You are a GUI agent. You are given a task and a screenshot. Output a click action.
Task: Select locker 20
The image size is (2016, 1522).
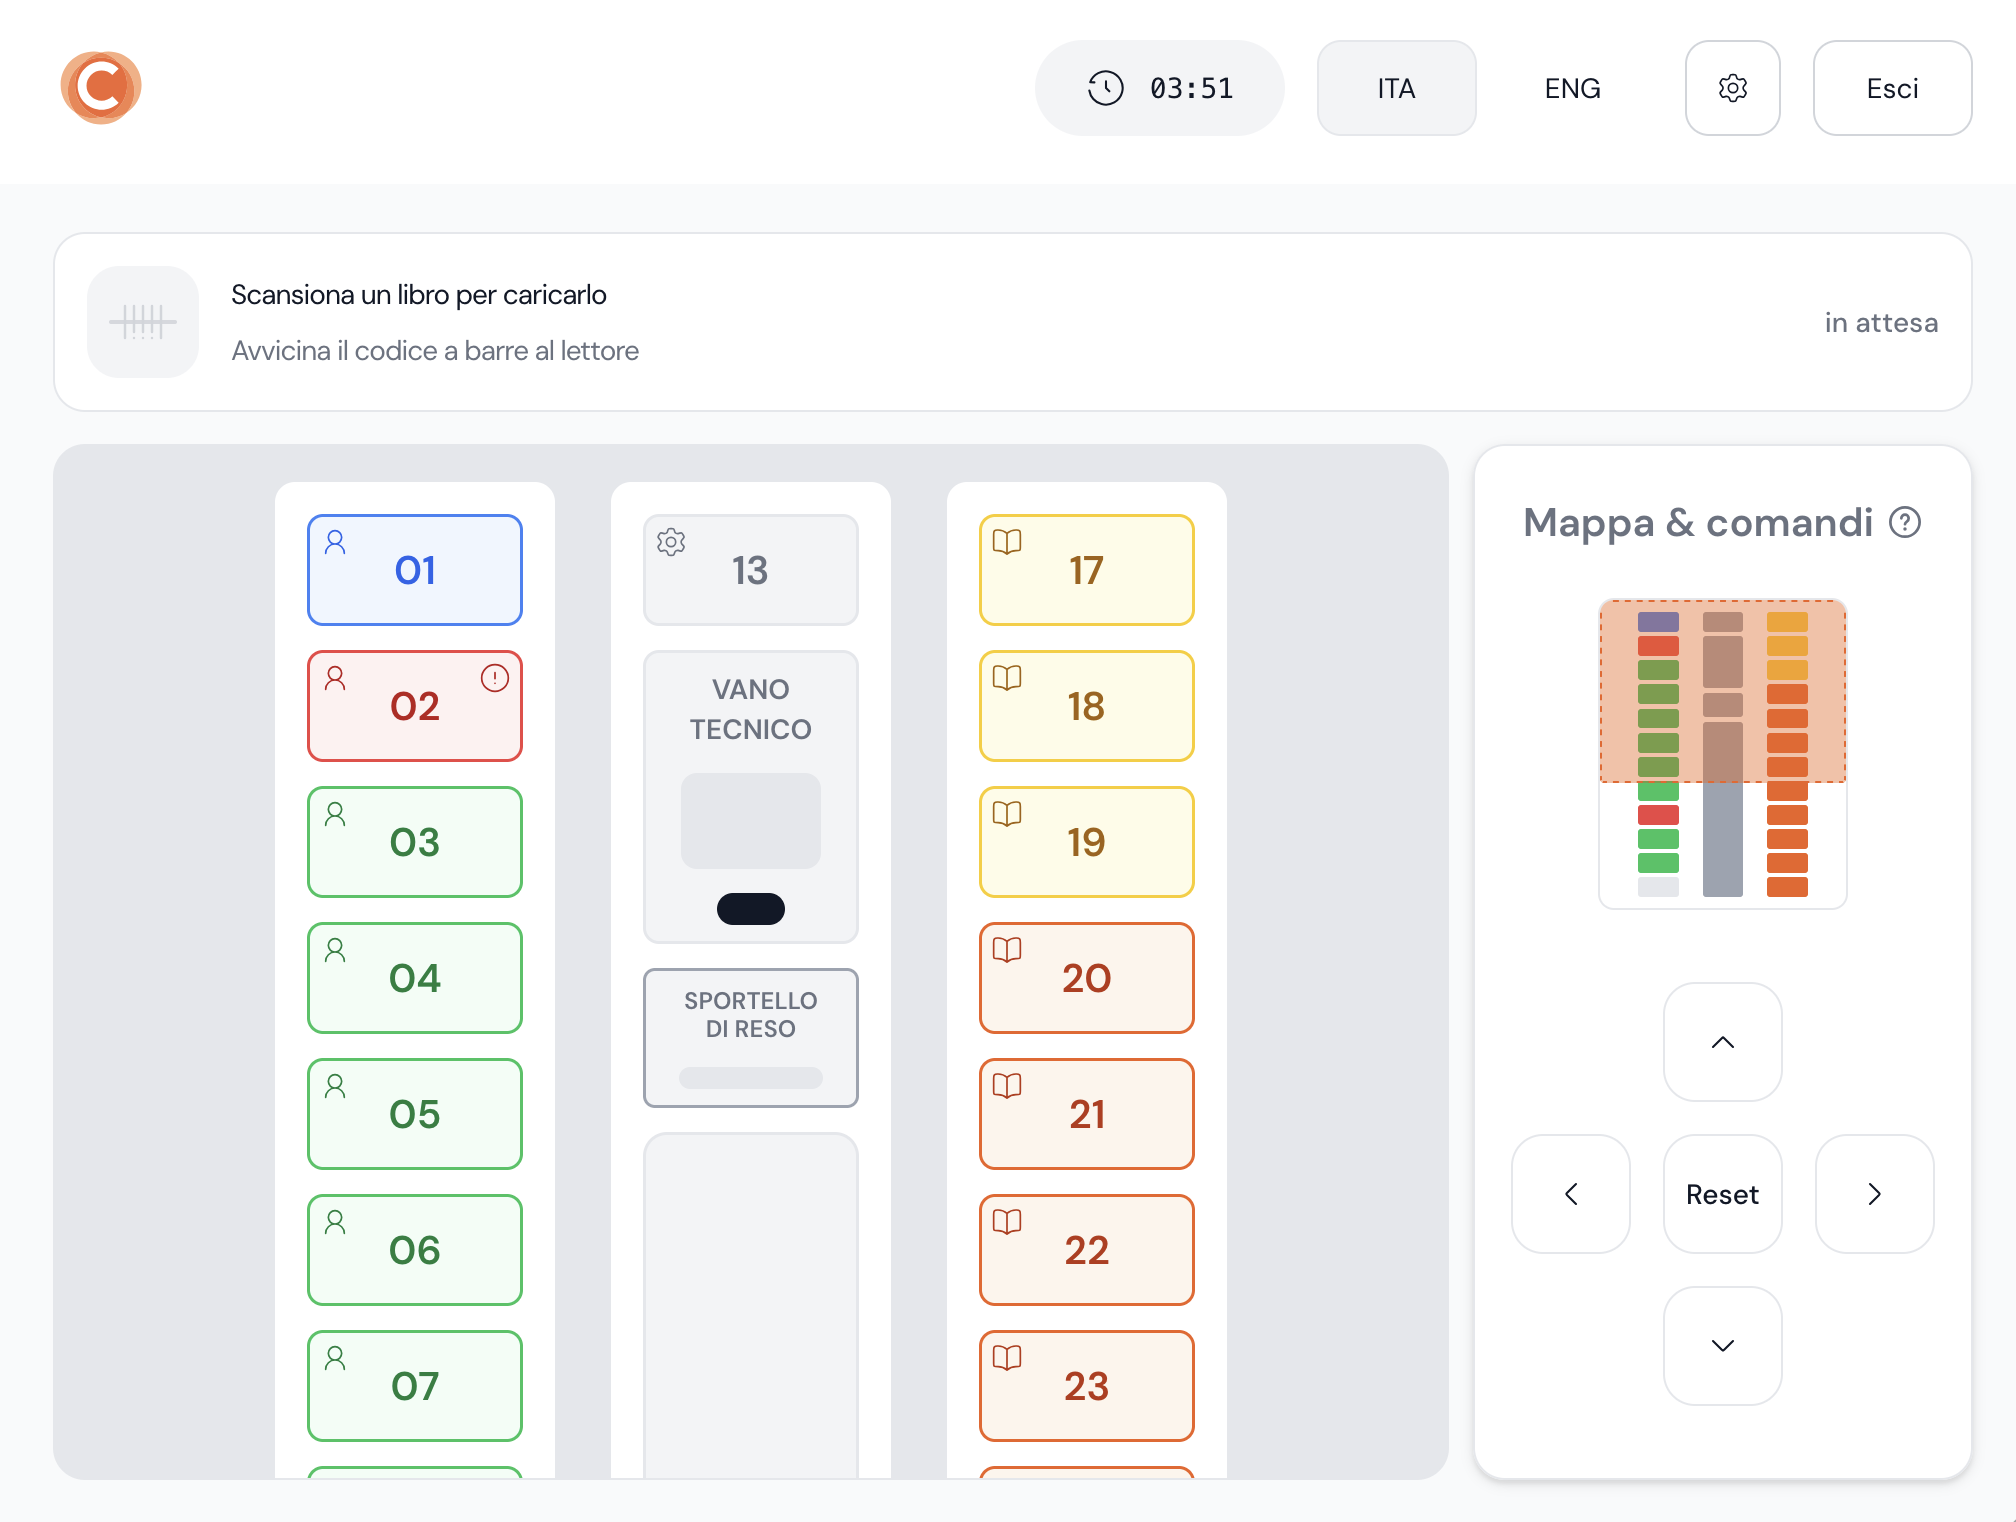1087,978
